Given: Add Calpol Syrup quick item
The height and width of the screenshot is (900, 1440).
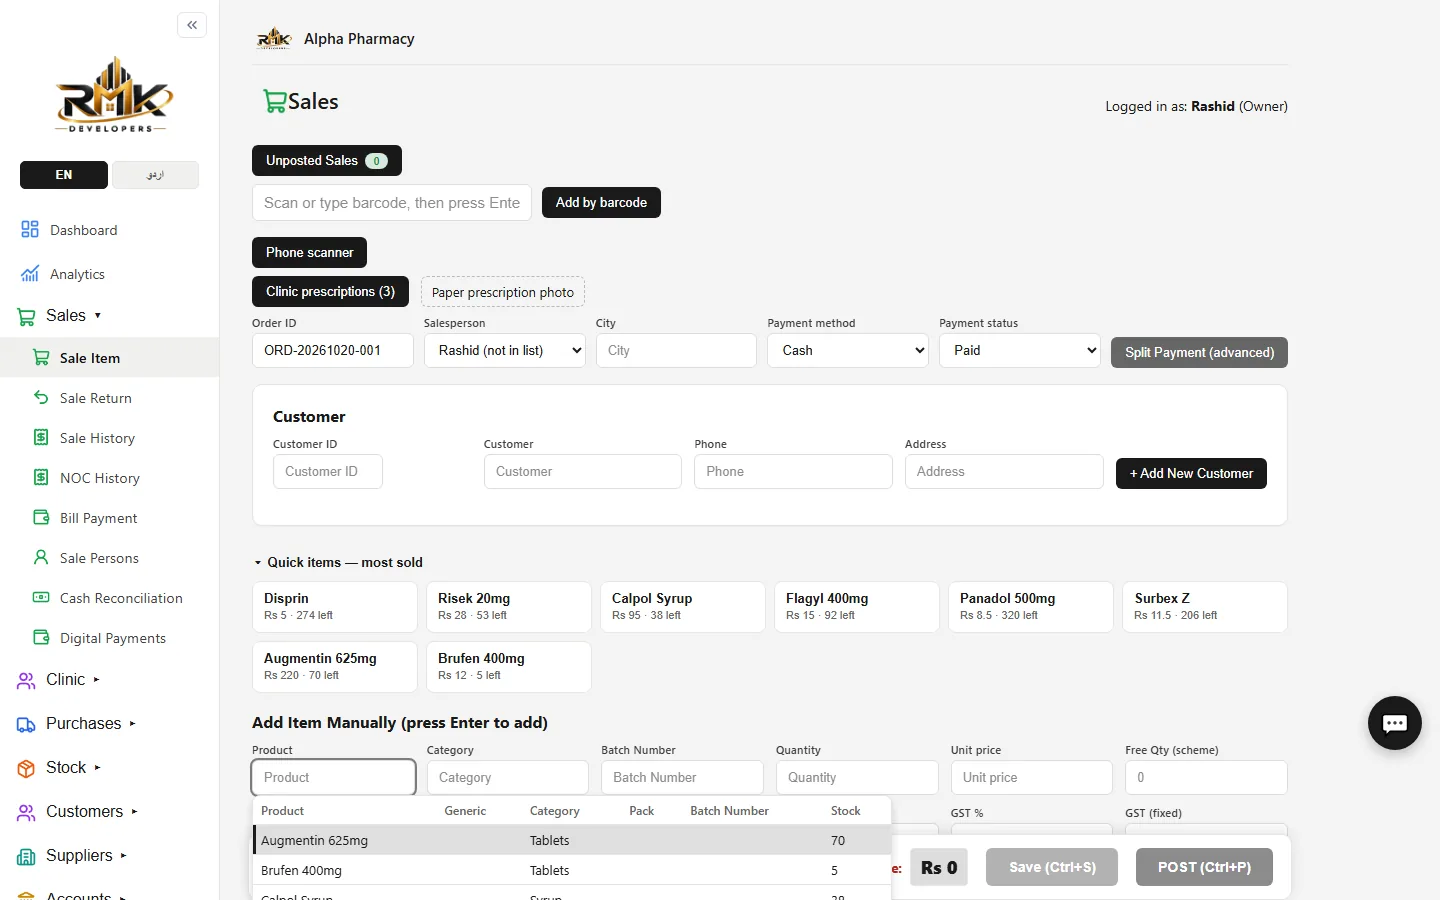Looking at the screenshot, I should point(682,606).
